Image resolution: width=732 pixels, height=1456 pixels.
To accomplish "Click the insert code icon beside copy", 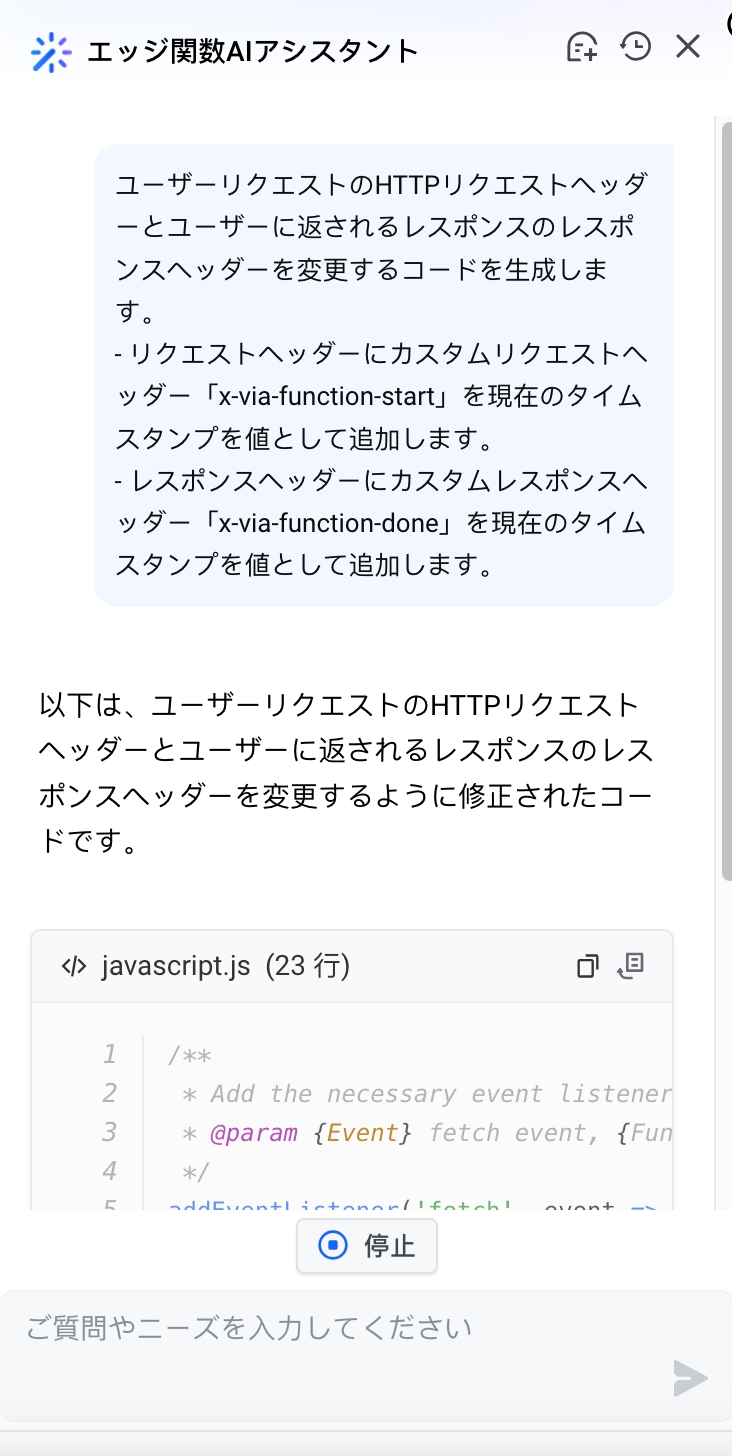I will [x=631, y=966].
